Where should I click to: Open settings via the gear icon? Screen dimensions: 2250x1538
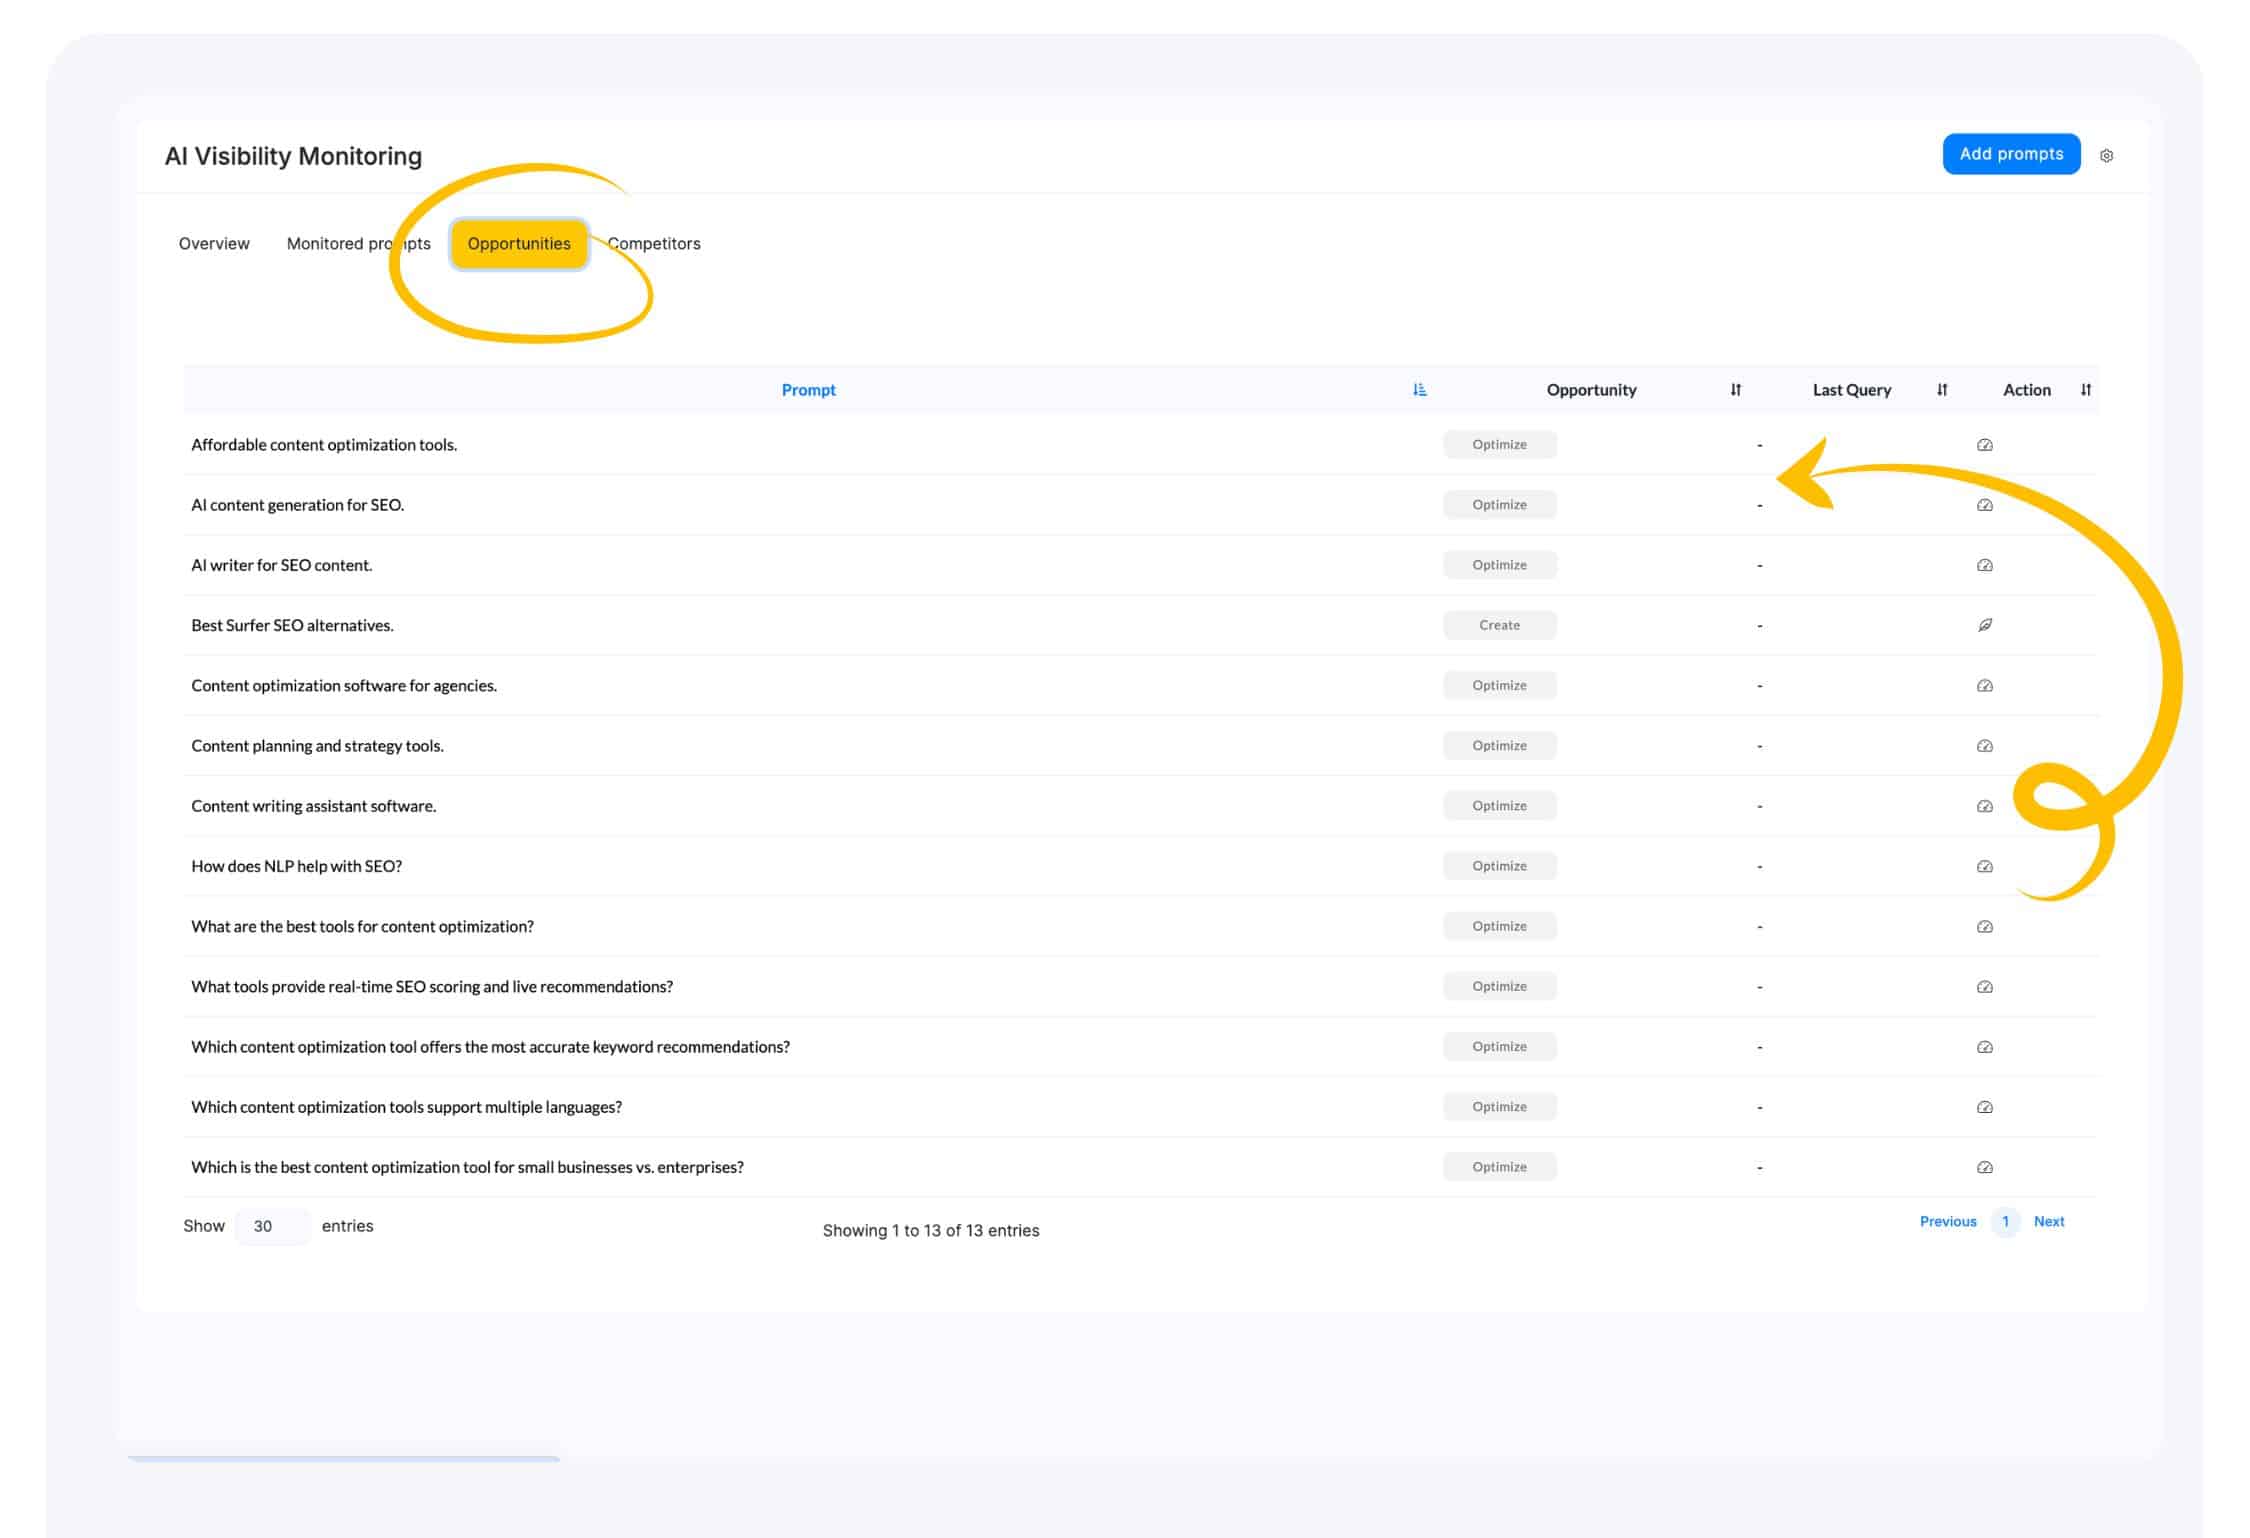[2106, 156]
